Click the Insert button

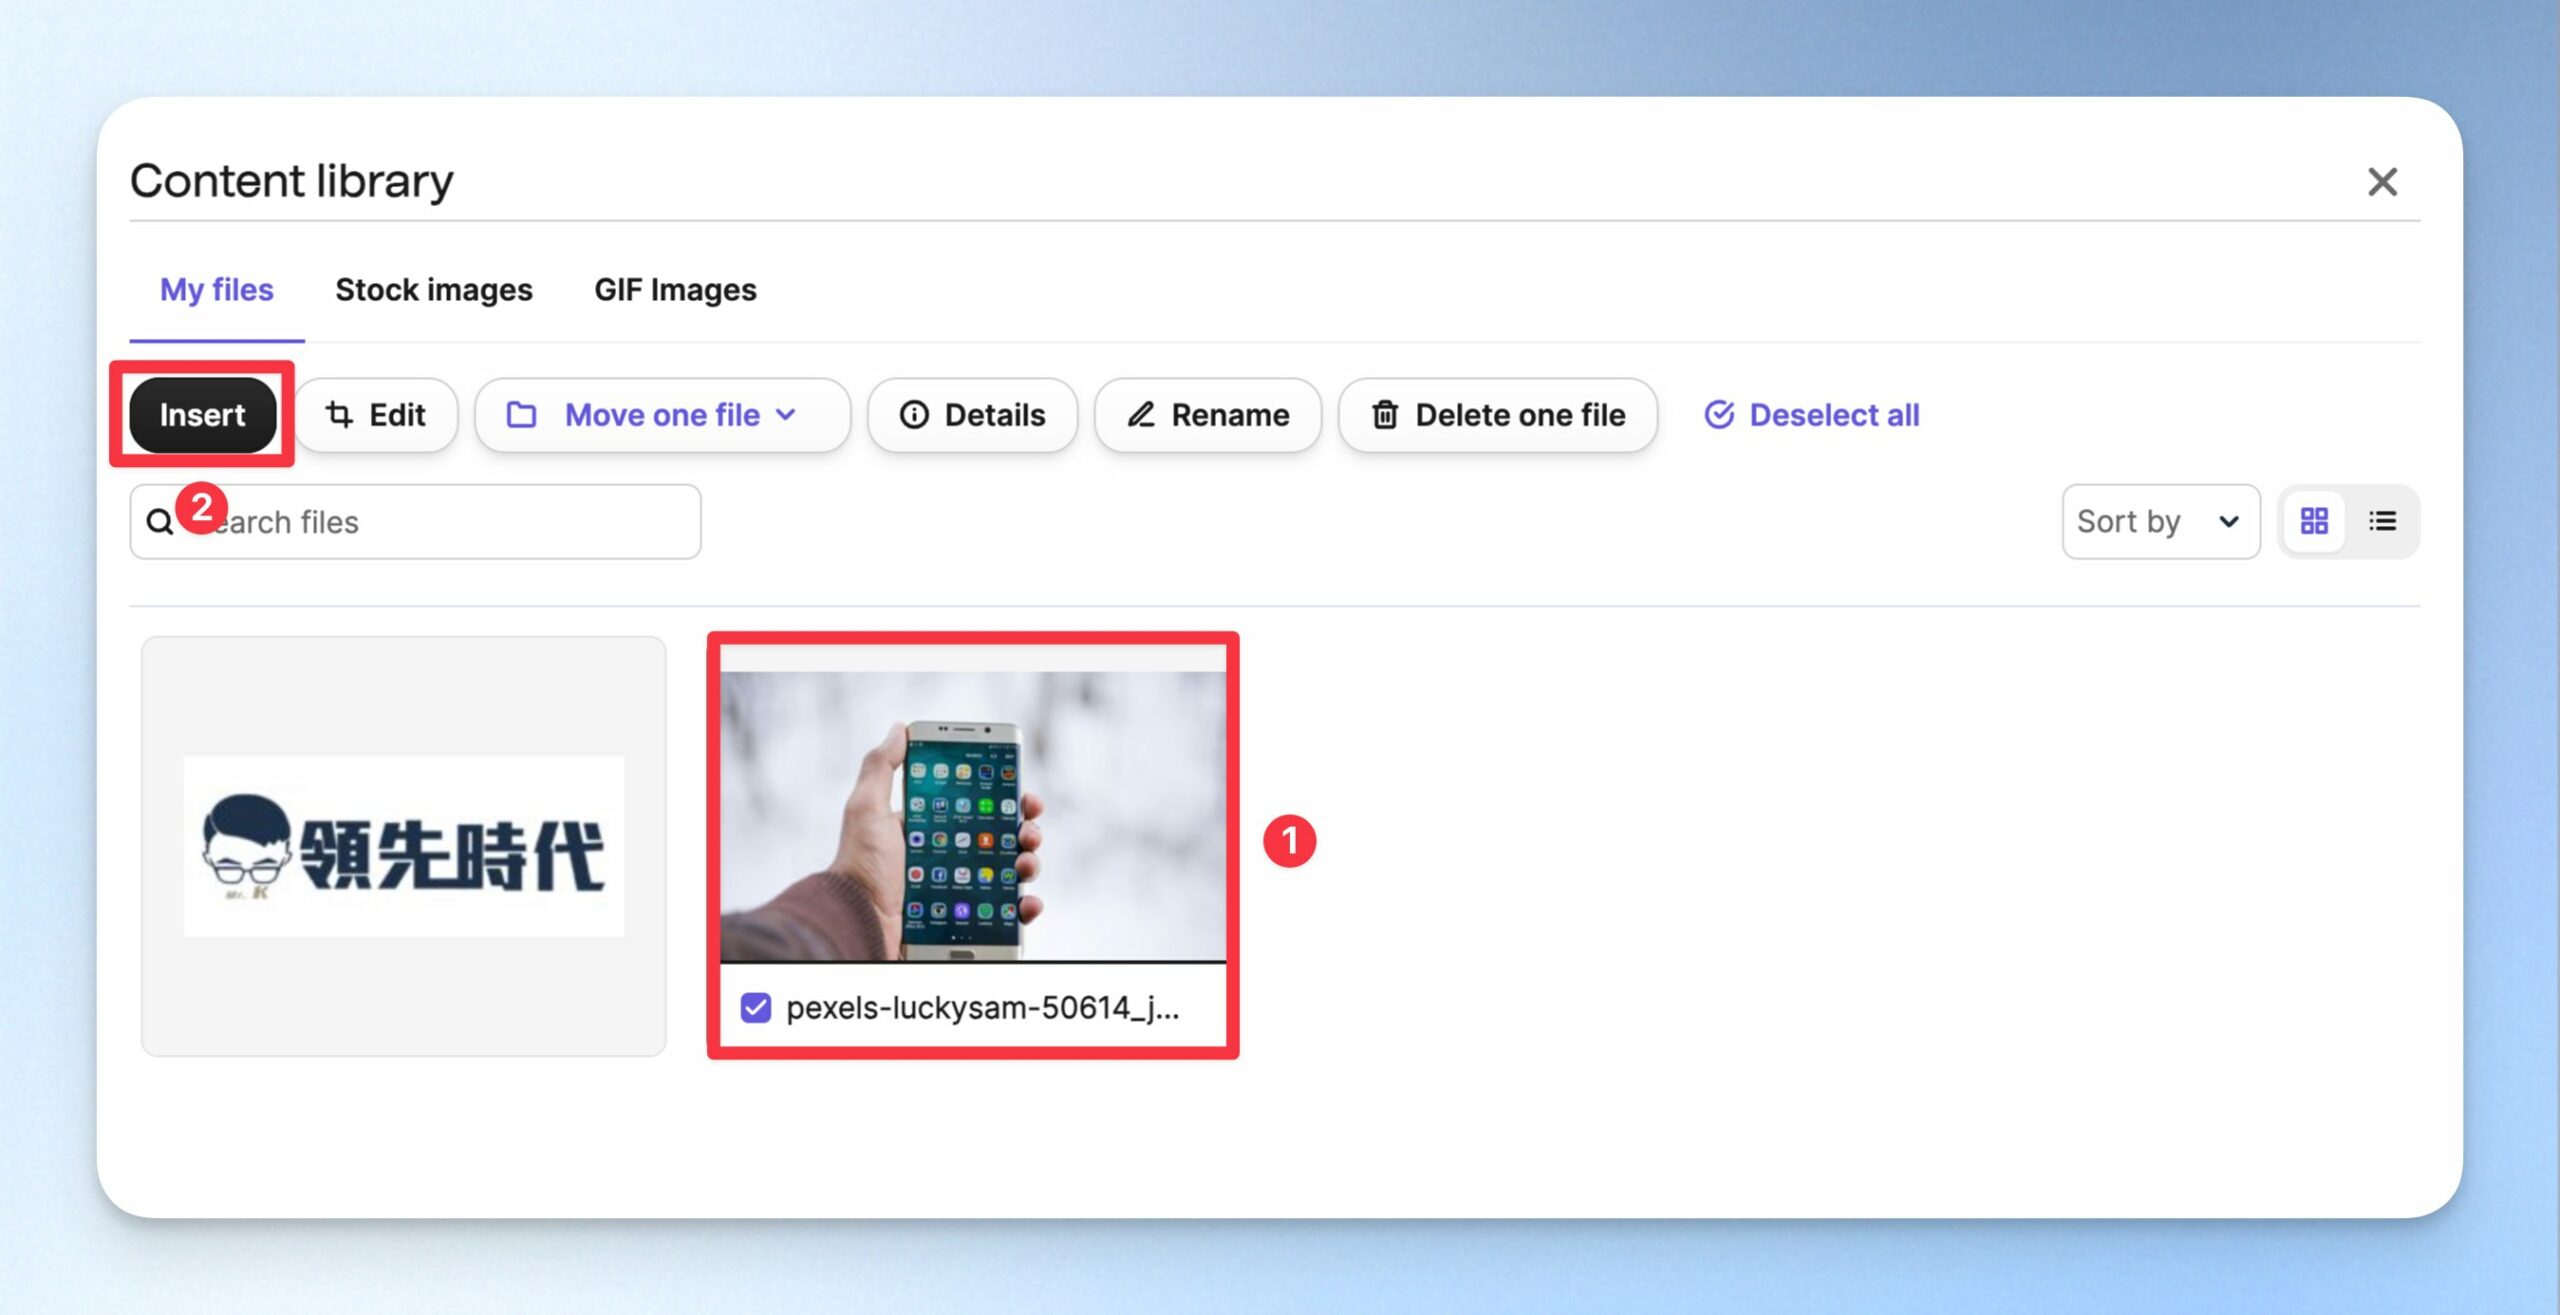tap(203, 415)
